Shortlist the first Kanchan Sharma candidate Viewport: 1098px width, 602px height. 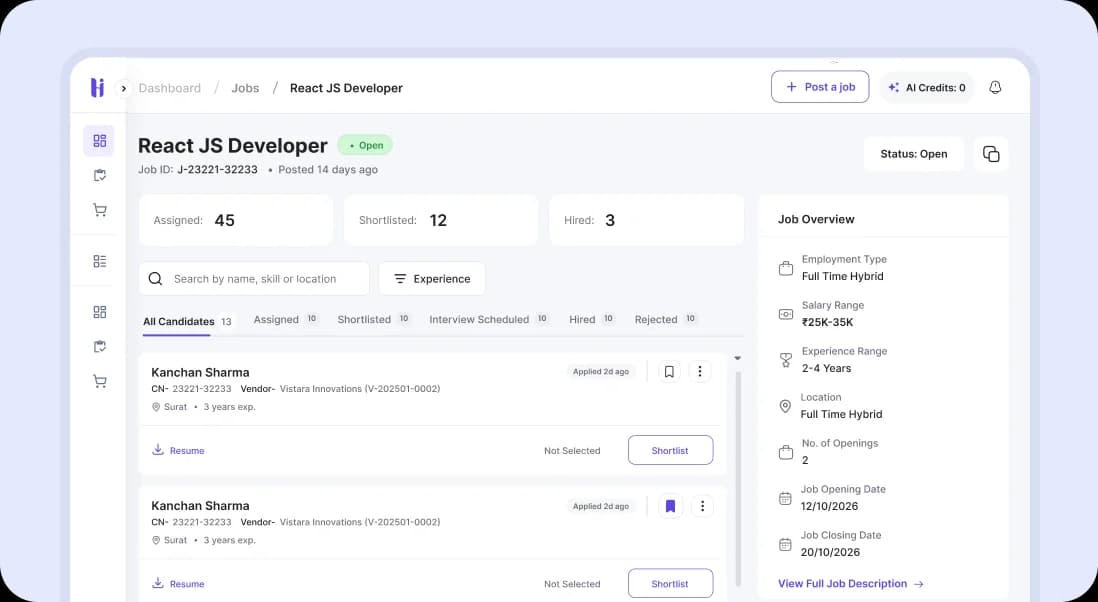[x=670, y=450]
